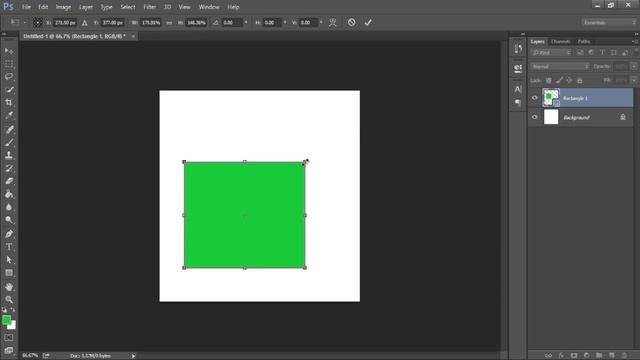Open the History panel icon
The image size is (640, 360).
click(518, 49)
